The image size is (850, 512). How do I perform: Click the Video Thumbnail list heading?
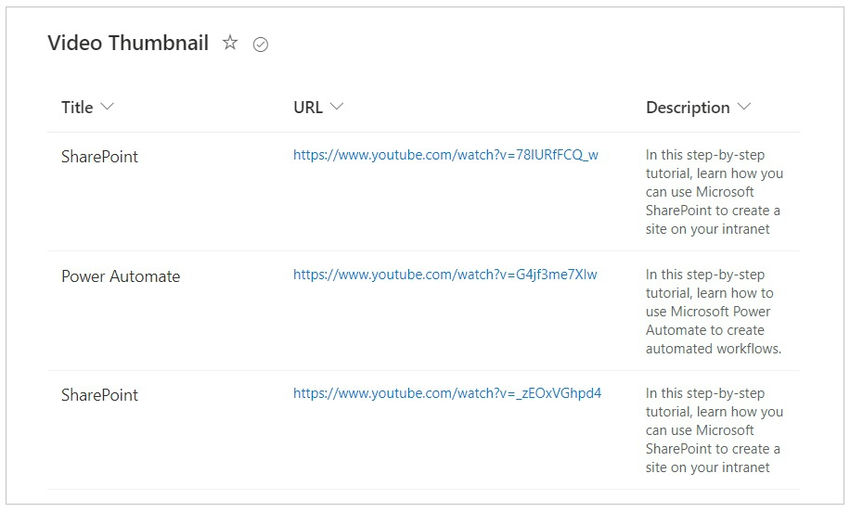point(128,43)
